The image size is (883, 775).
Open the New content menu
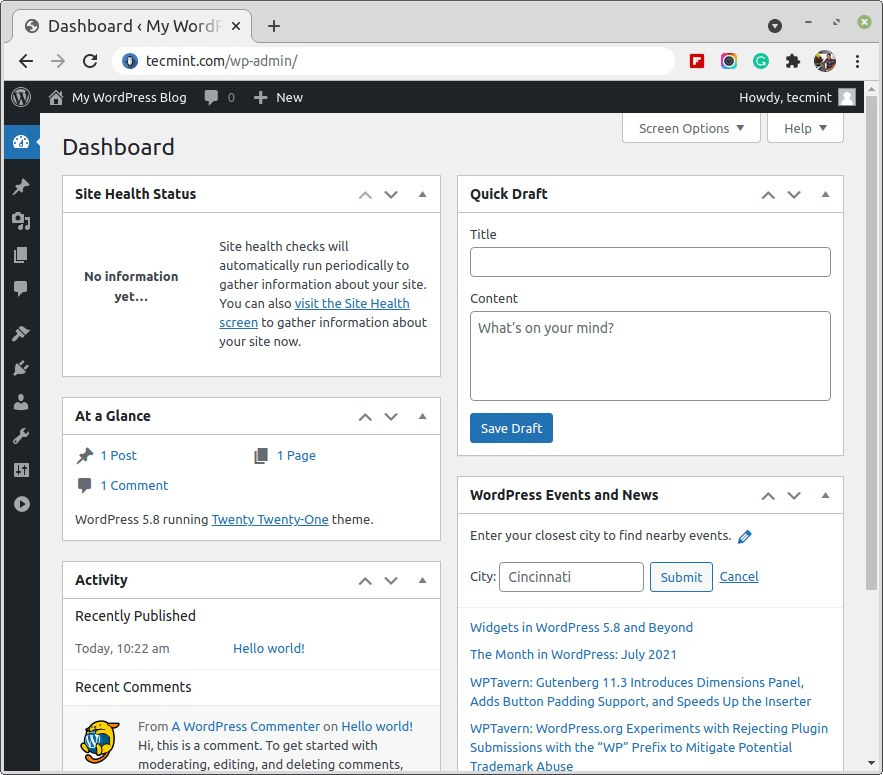(x=278, y=97)
